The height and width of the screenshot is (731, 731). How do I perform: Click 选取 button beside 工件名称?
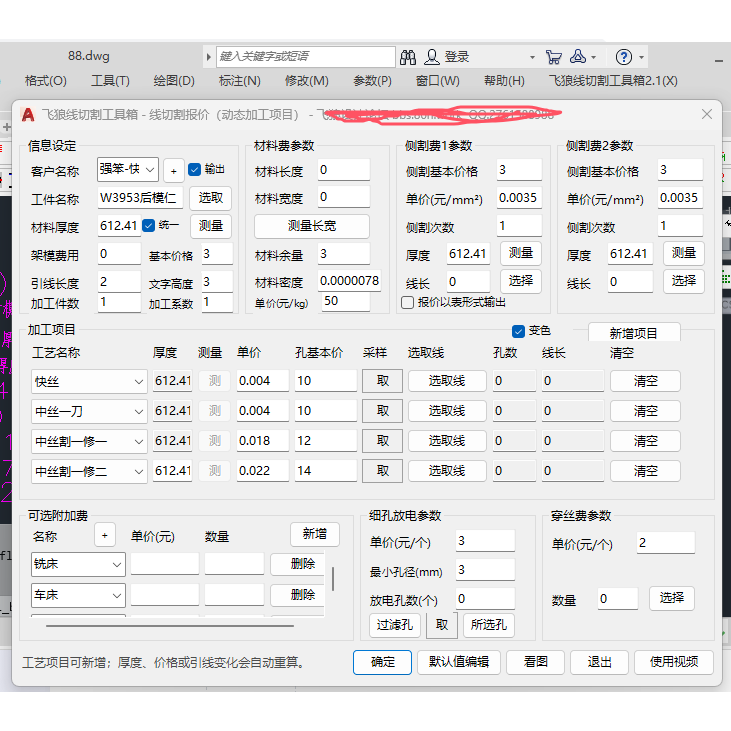coord(211,198)
